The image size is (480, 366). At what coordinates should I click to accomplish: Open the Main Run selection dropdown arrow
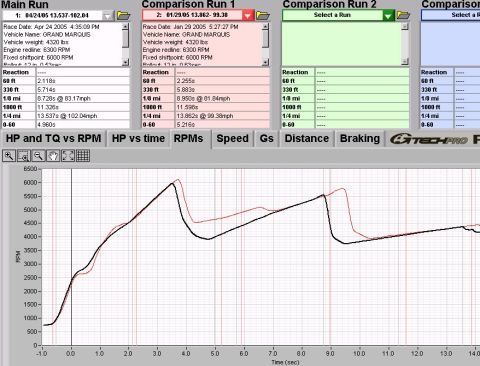(108, 16)
